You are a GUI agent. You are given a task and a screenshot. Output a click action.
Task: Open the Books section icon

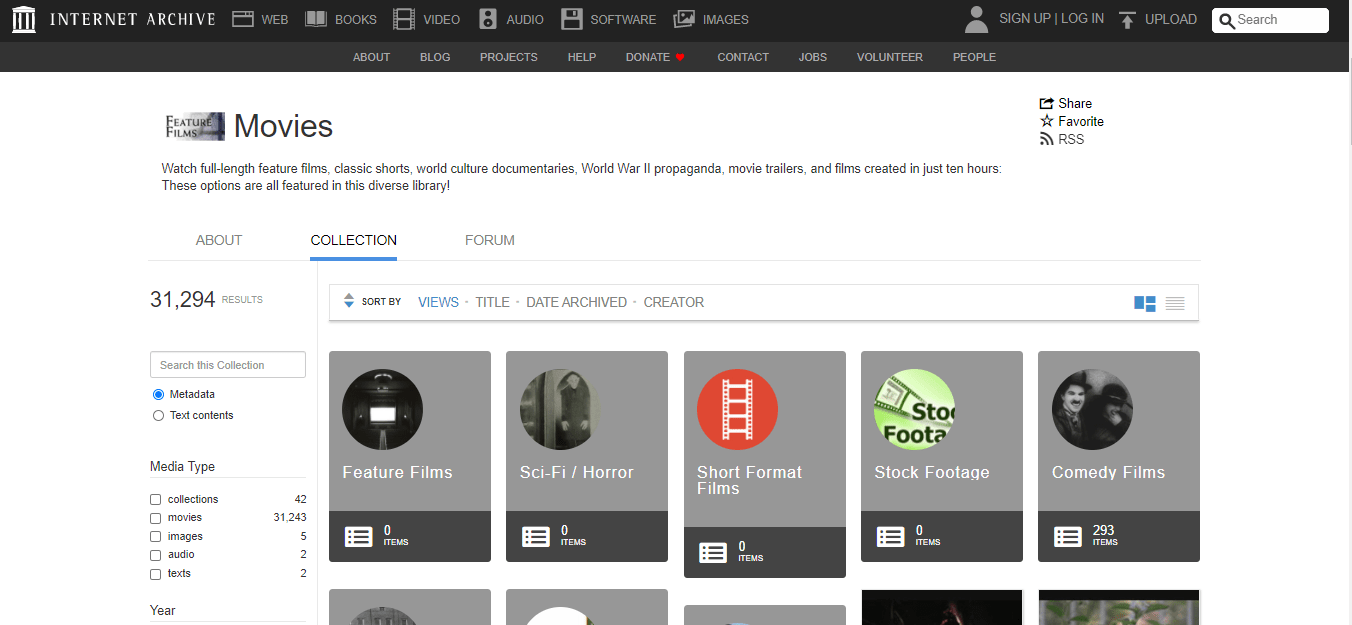coord(316,19)
